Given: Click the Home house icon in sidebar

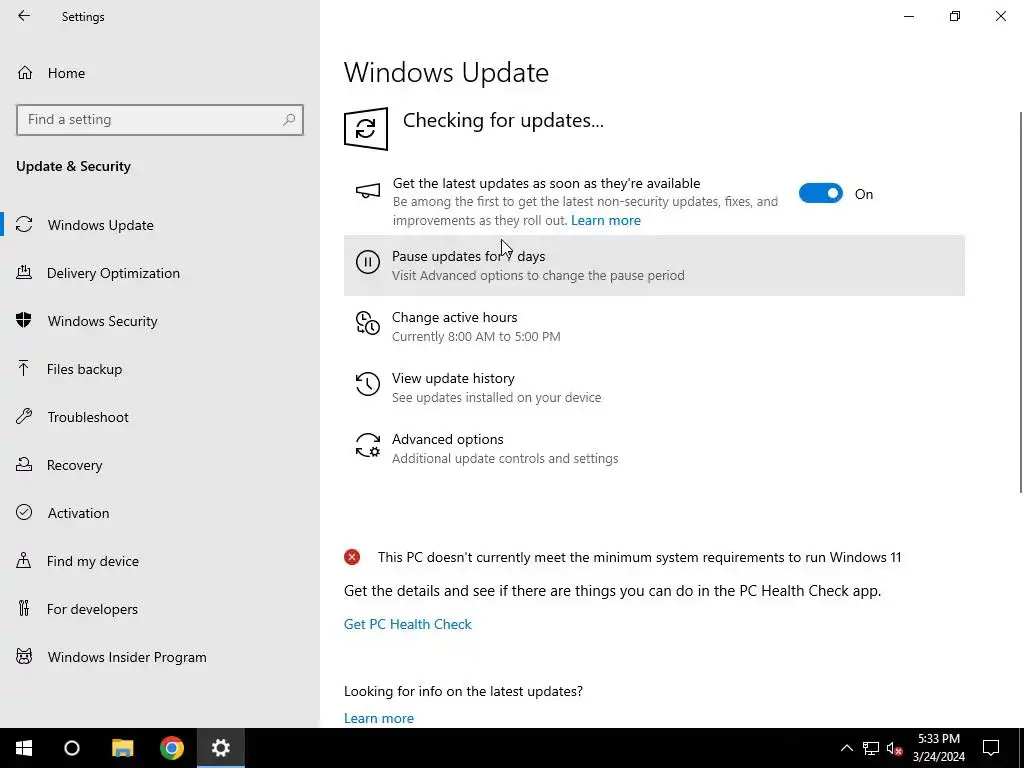Looking at the screenshot, I should coord(25,72).
